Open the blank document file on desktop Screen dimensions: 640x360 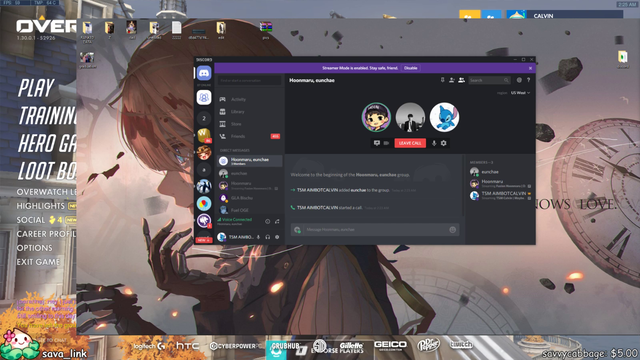(176, 30)
